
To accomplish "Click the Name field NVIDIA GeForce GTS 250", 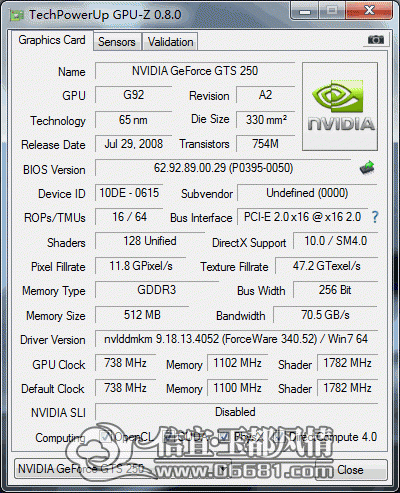I will 195,71.
